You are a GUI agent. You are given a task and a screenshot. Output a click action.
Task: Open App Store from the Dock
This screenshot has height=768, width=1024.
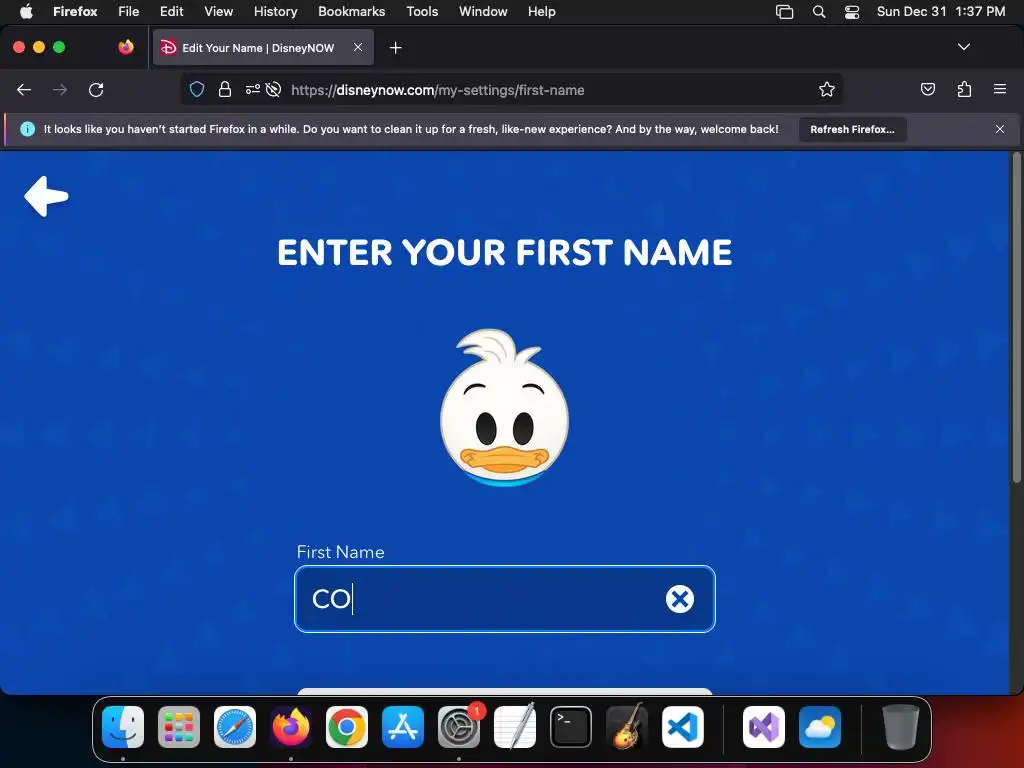coord(403,727)
